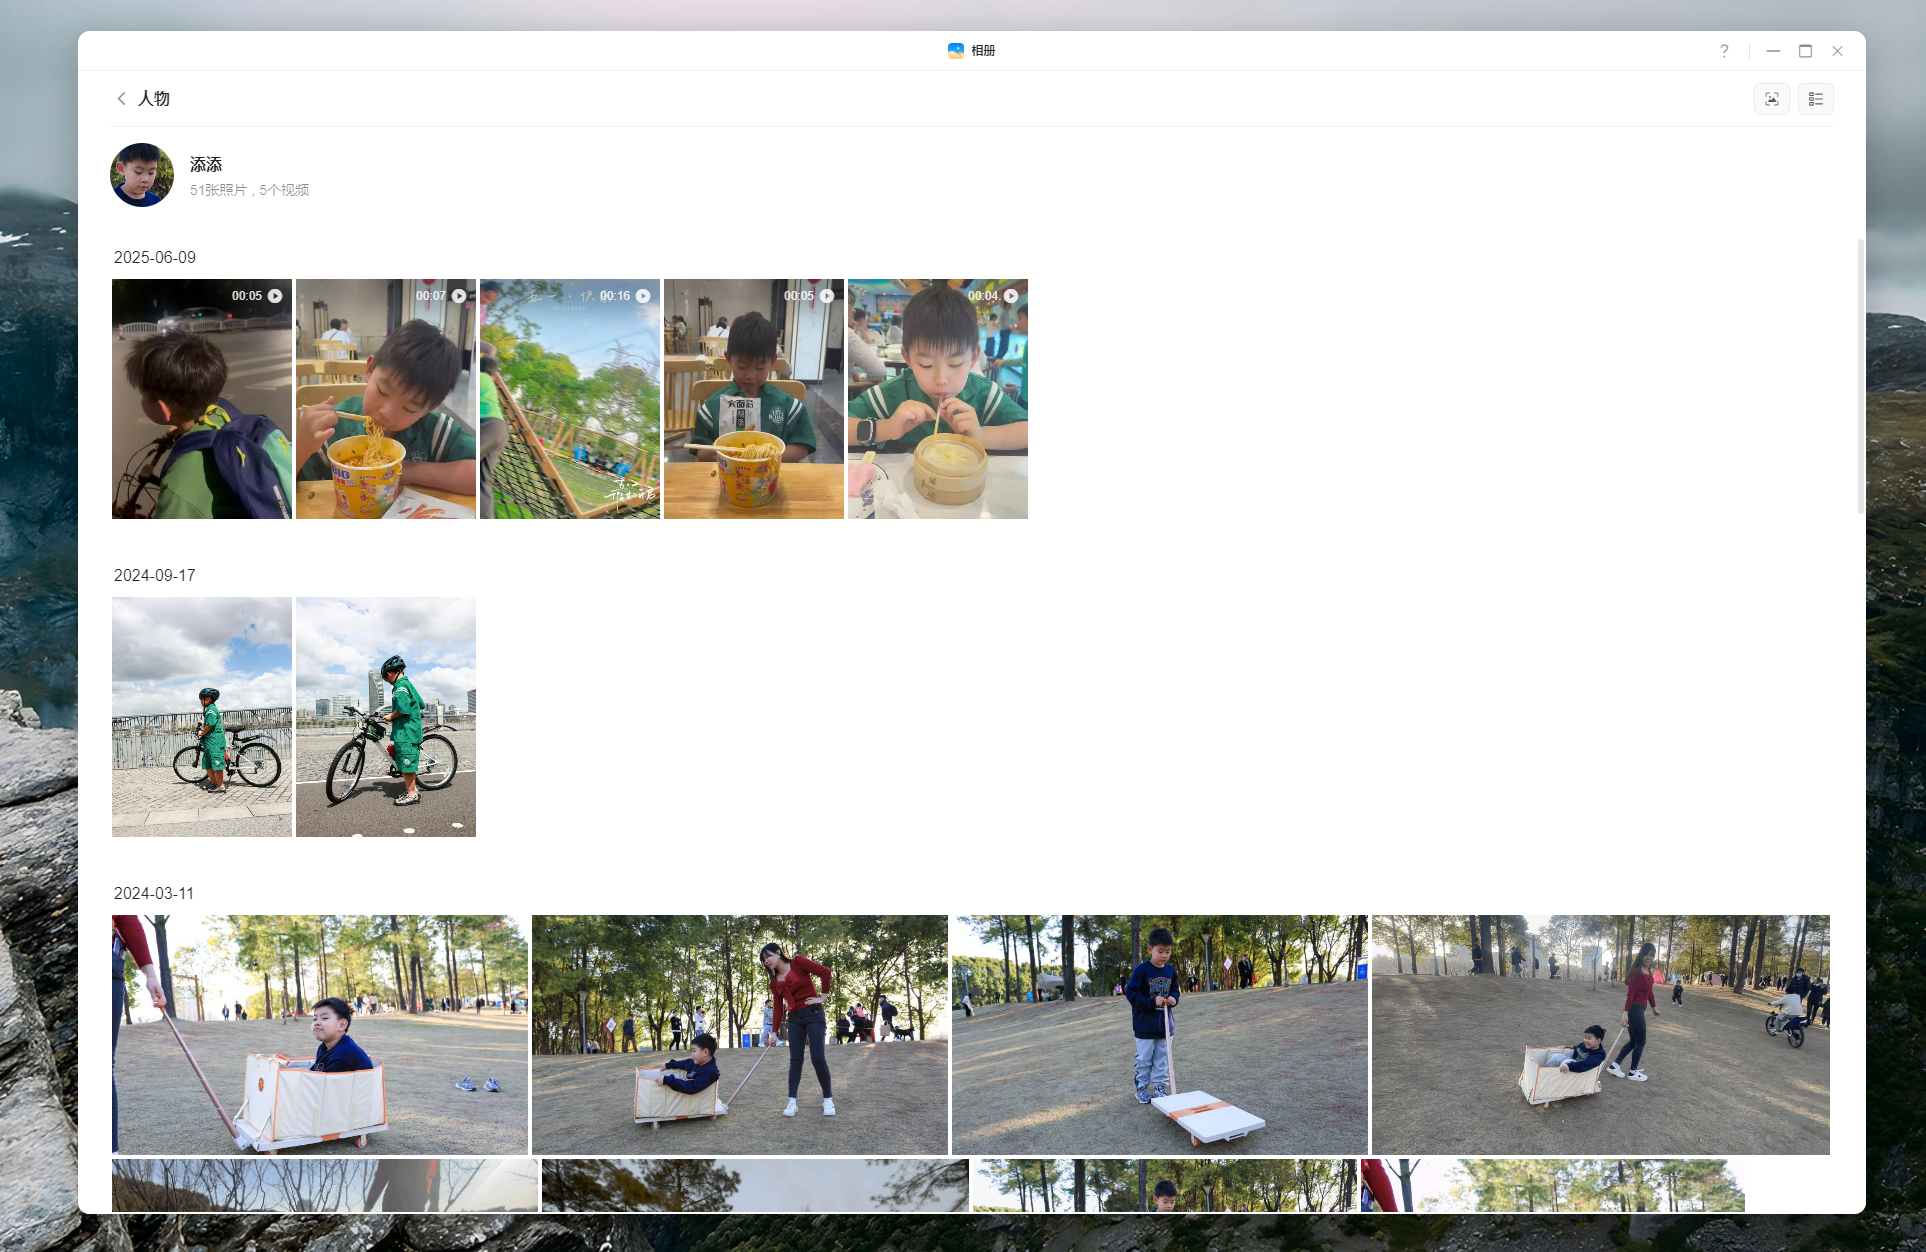Screen dimensions: 1926x1252
Task: Select the 2024-03-11 date header
Action: click(154, 893)
